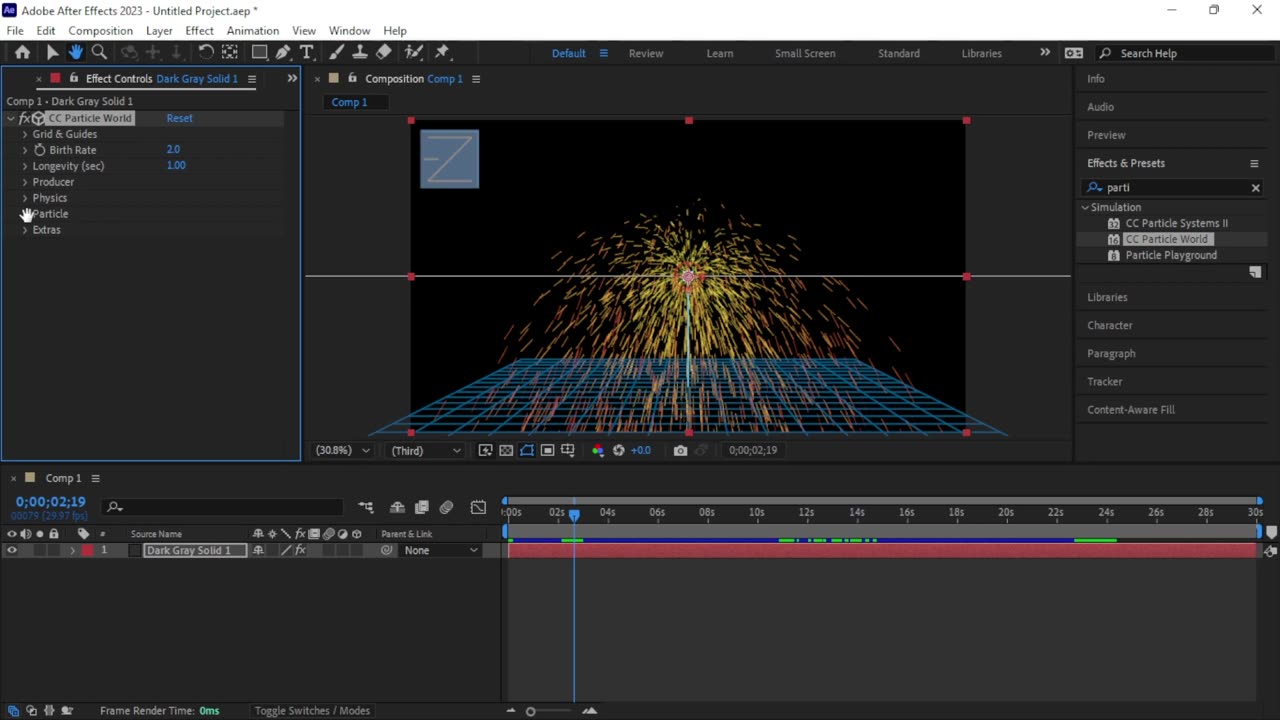Select the Selection (arrow) tool
This screenshot has width=1280, height=720.
pos(52,53)
